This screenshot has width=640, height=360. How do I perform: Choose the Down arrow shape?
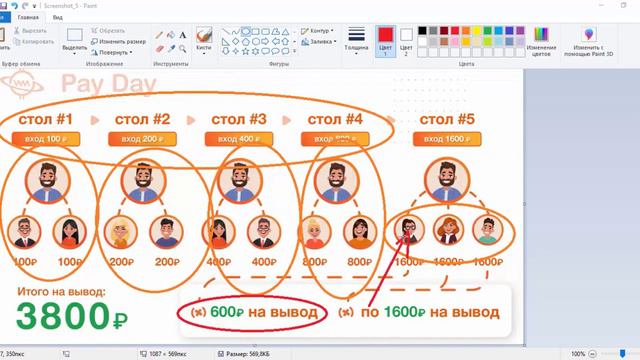(x=226, y=51)
